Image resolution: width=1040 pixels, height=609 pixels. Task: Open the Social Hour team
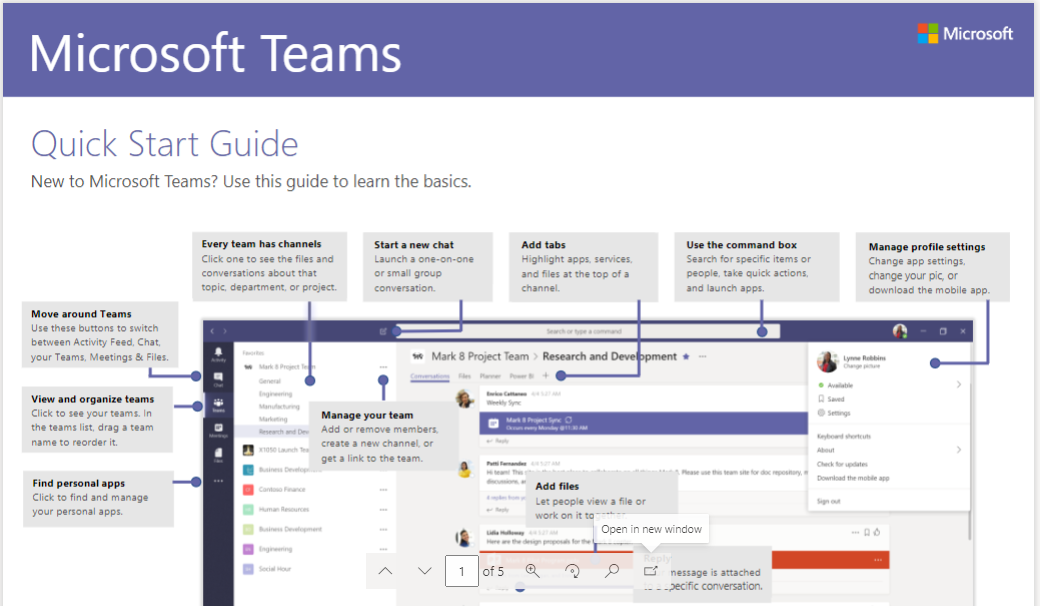(274, 569)
